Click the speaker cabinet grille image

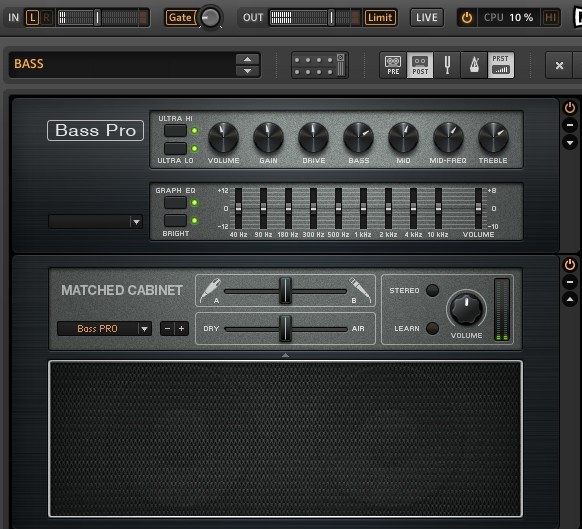[x=285, y=438]
